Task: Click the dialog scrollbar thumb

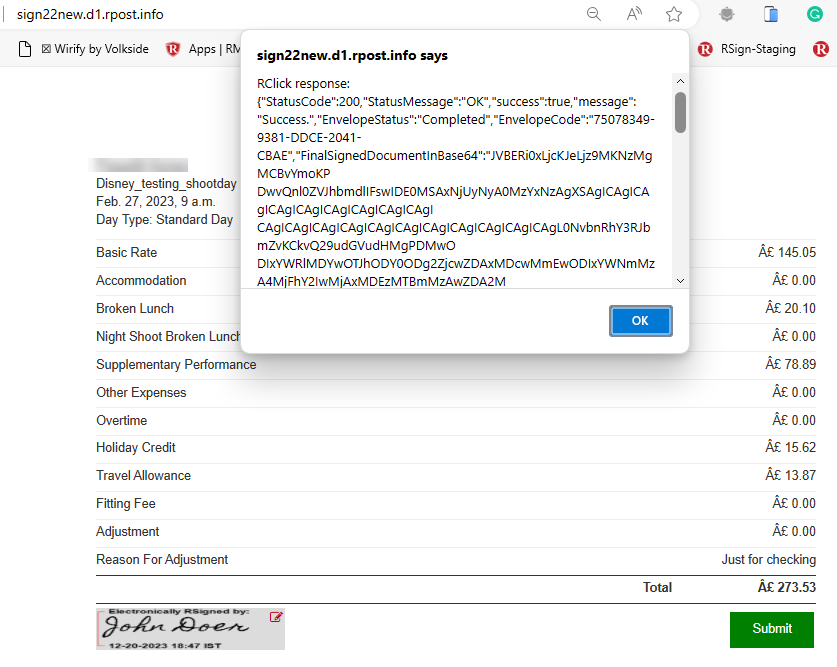Action: [x=680, y=112]
